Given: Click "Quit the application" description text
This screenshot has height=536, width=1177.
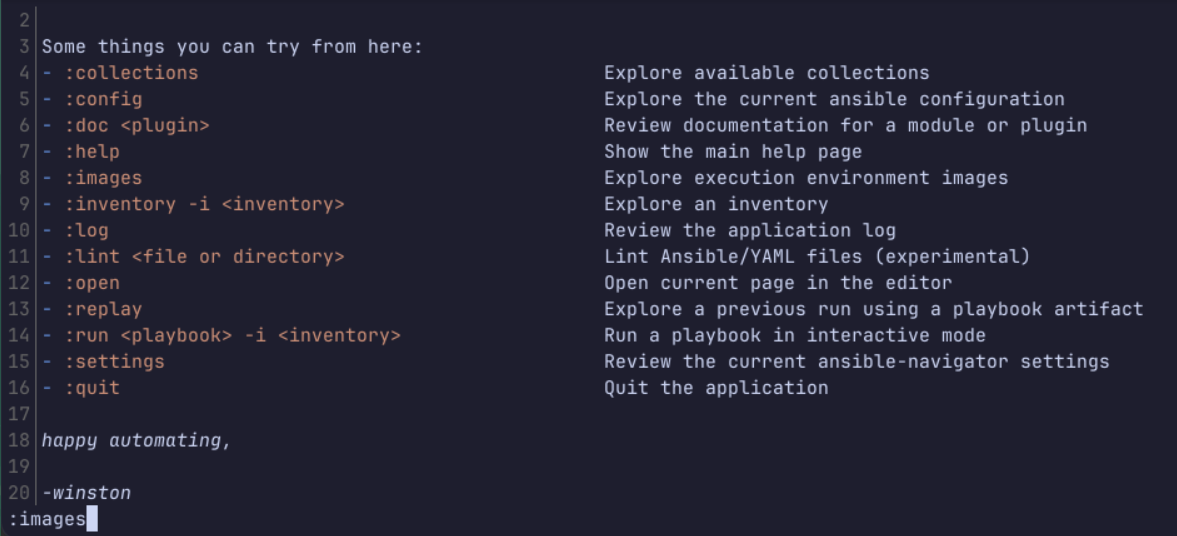Looking at the screenshot, I should coord(715,388).
